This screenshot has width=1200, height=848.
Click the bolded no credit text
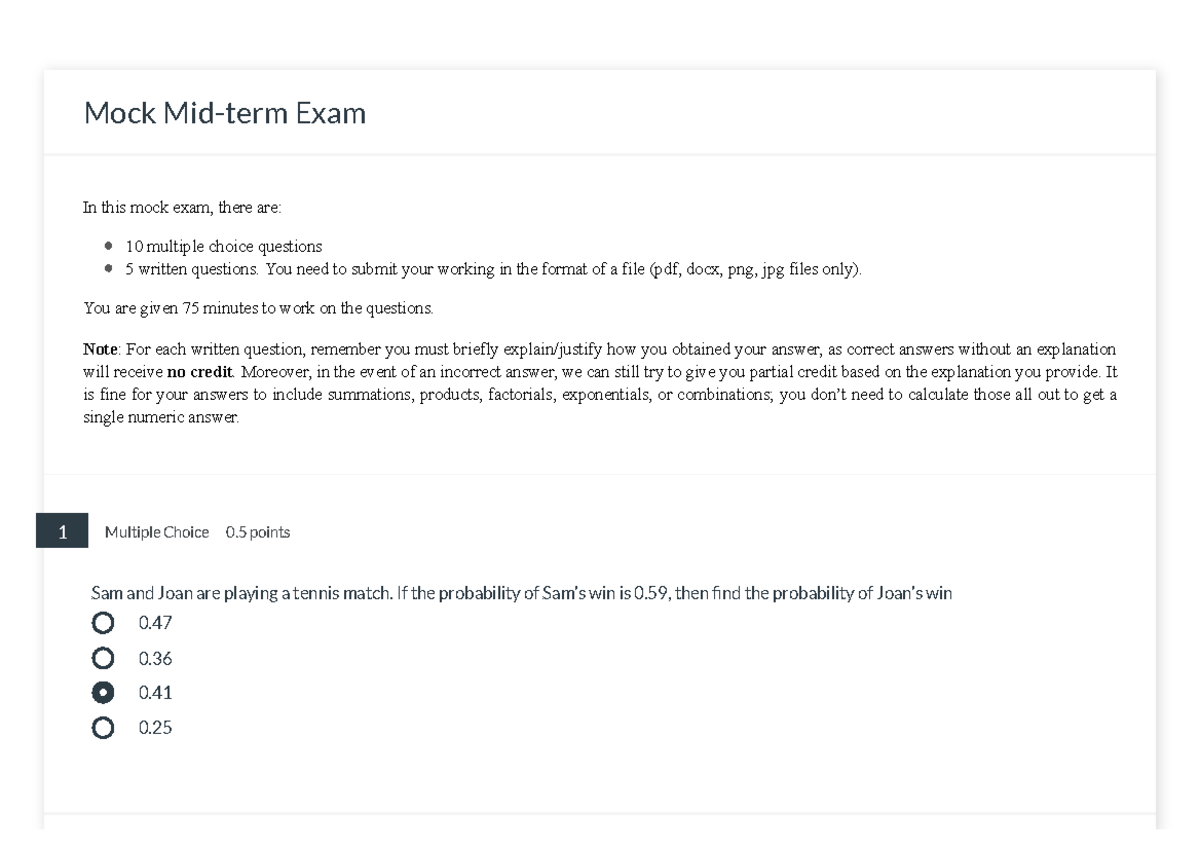point(197,370)
